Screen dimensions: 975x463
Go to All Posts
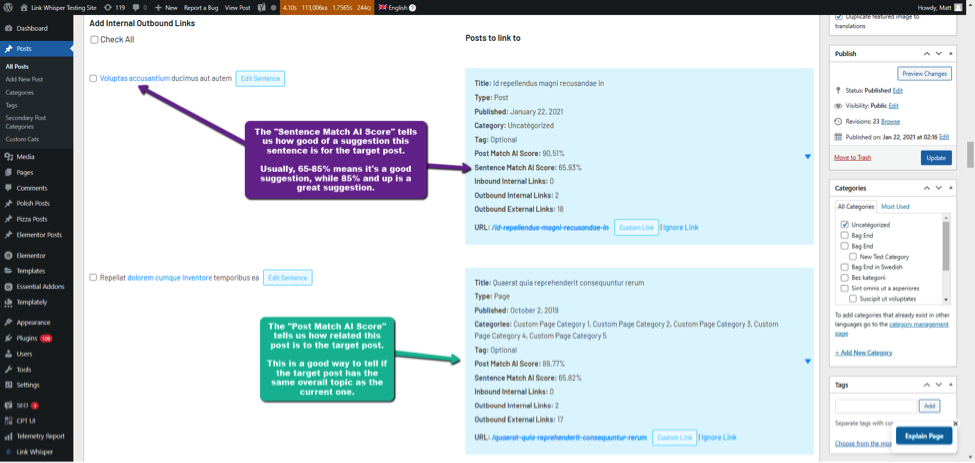(x=17, y=66)
